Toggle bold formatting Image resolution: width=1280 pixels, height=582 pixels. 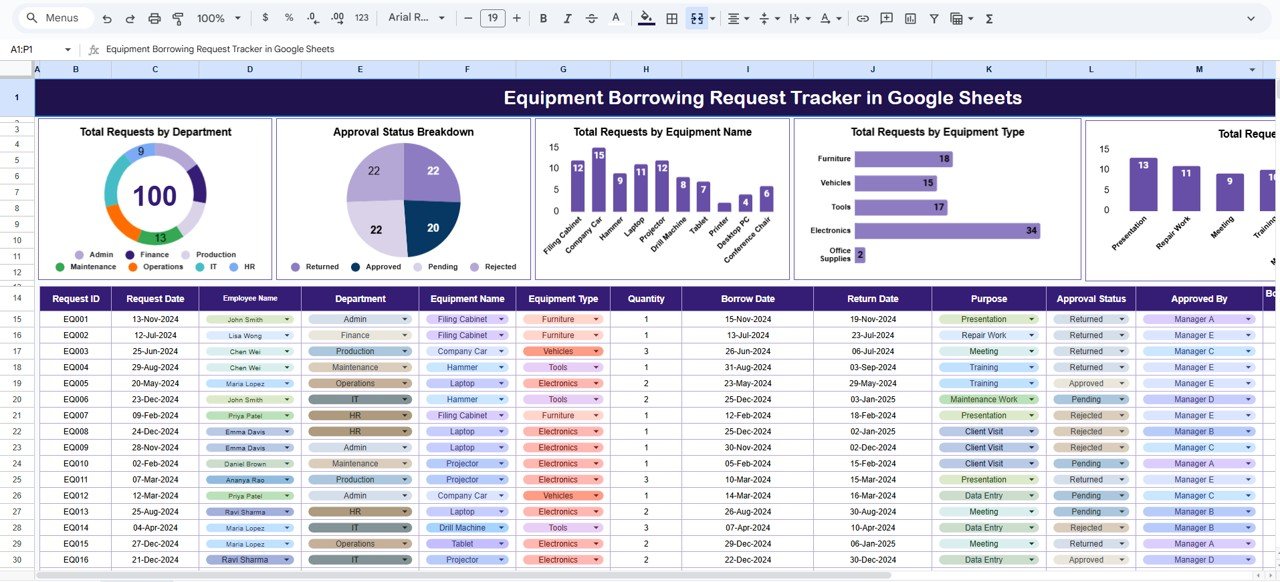tap(543, 18)
